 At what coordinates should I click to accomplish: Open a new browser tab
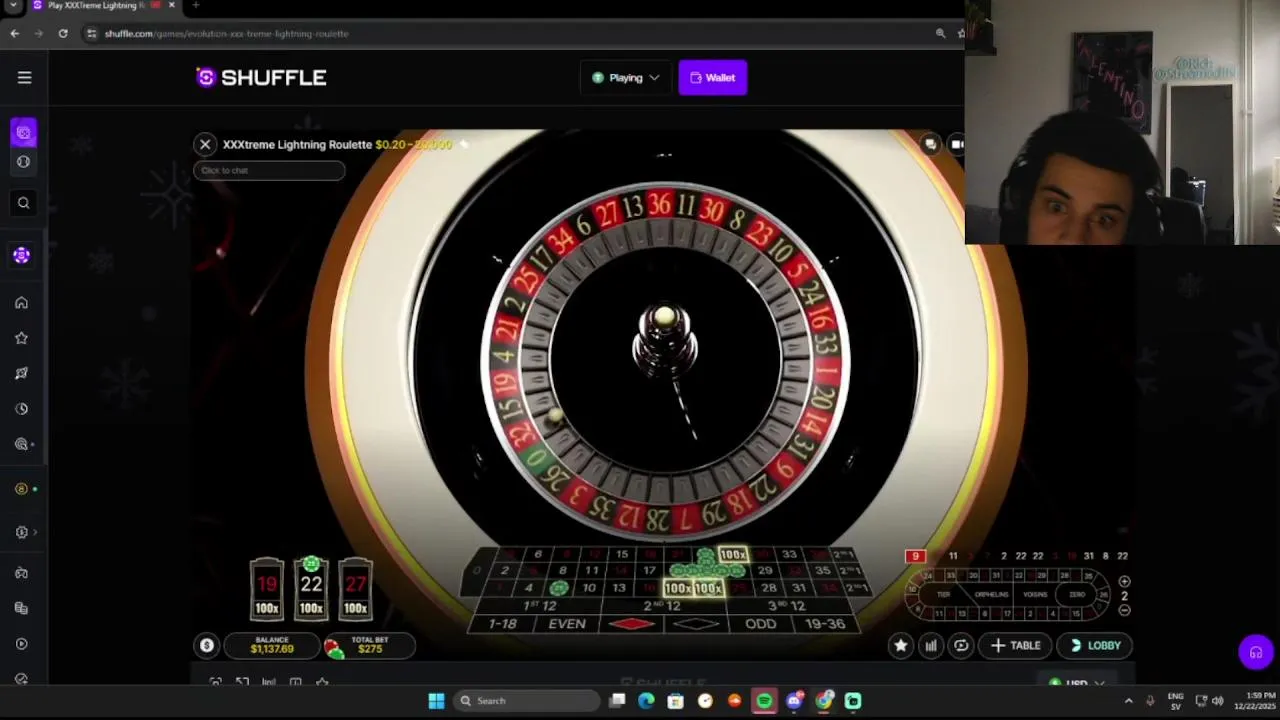click(x=196, y=5)
